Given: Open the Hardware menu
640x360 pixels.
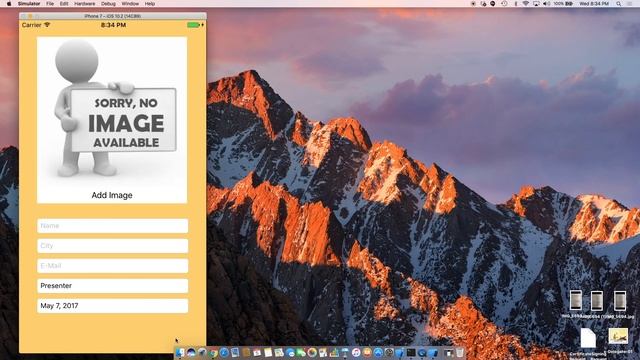Looking at the screenshot, I should (84, 4).
